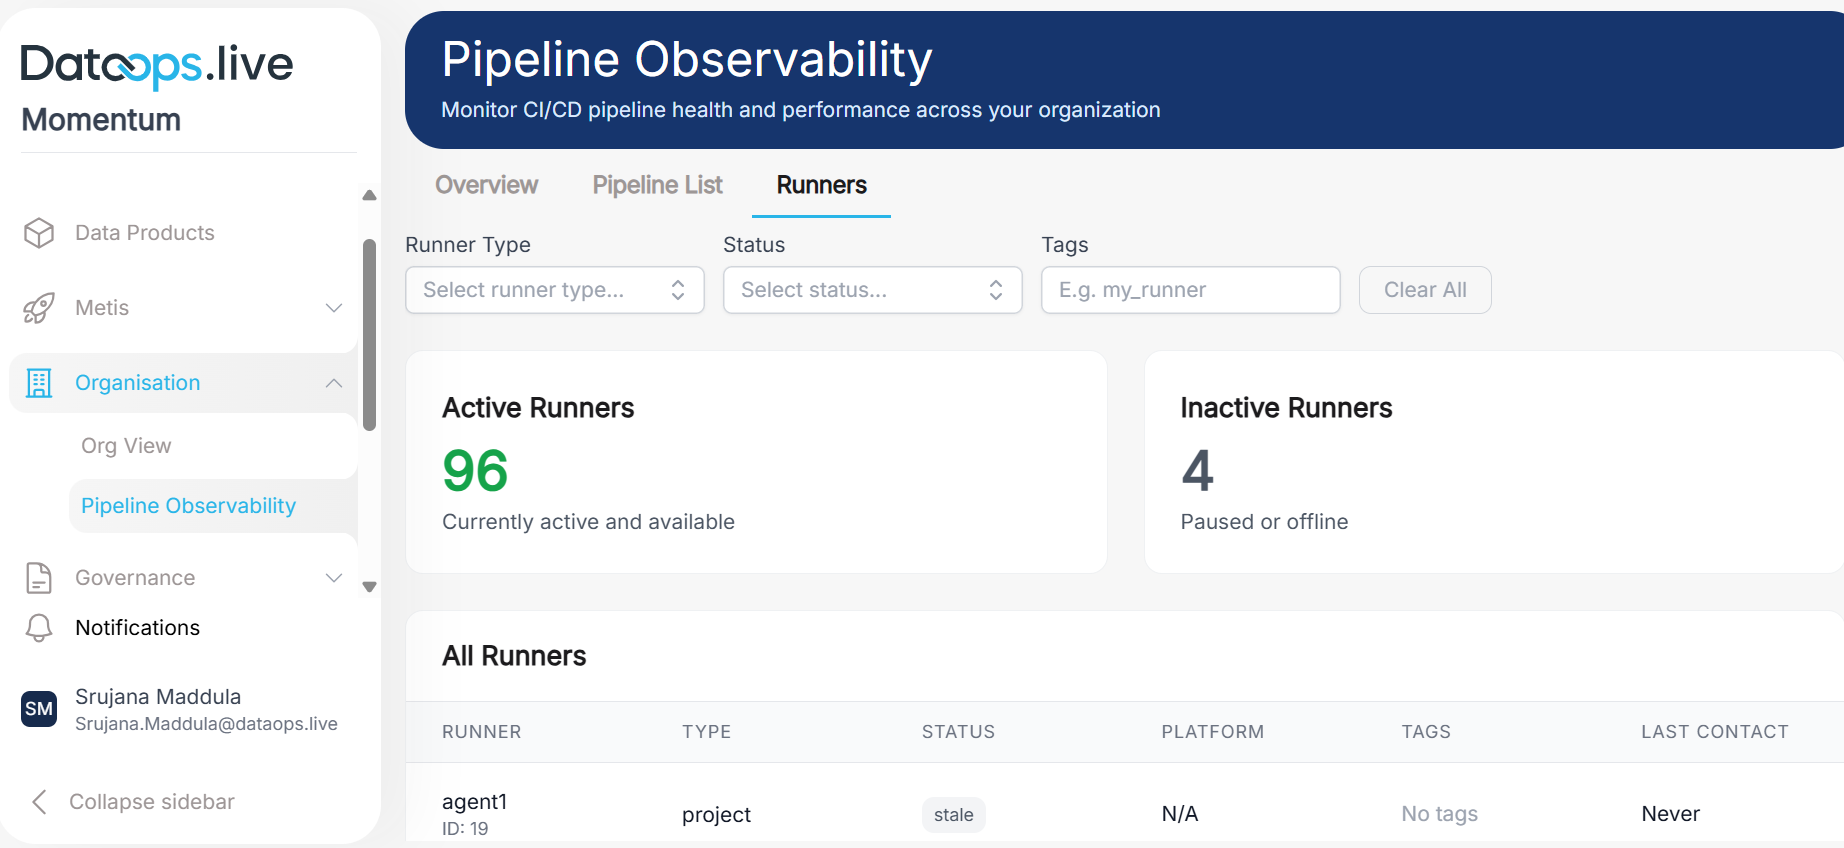Open the Status filter dropdown
Viewport: 1844px width, 848px height.
point(872,290)
